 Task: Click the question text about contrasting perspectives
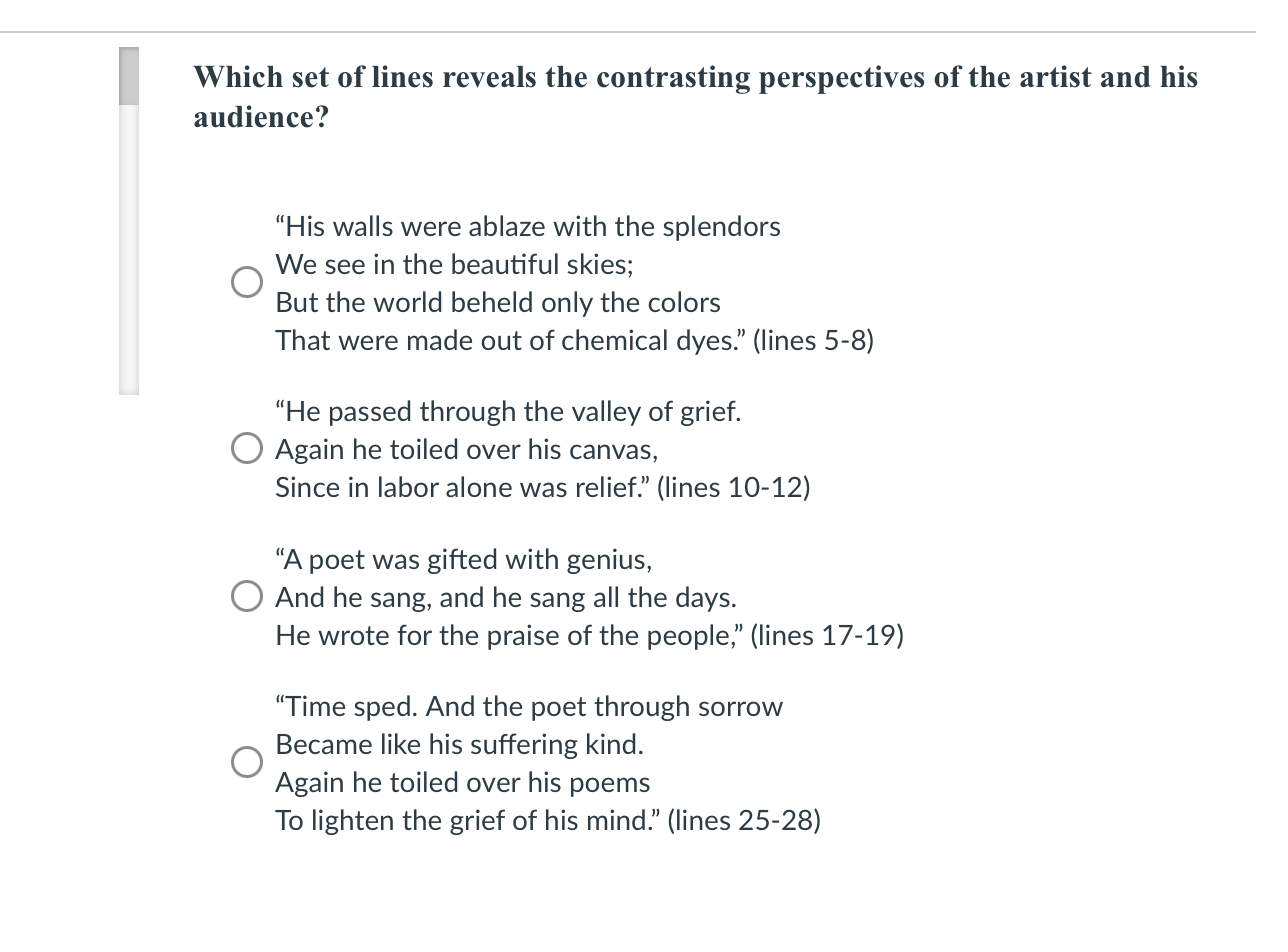point(695,97)
